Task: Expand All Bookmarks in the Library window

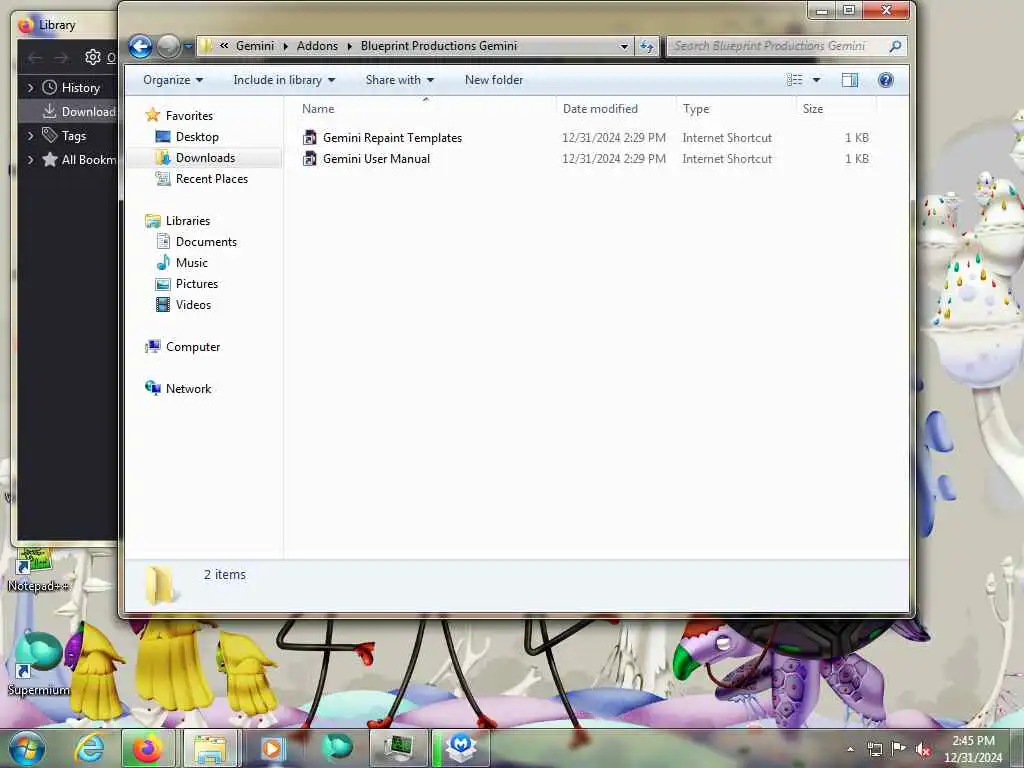Action: (x=30, y=159)
